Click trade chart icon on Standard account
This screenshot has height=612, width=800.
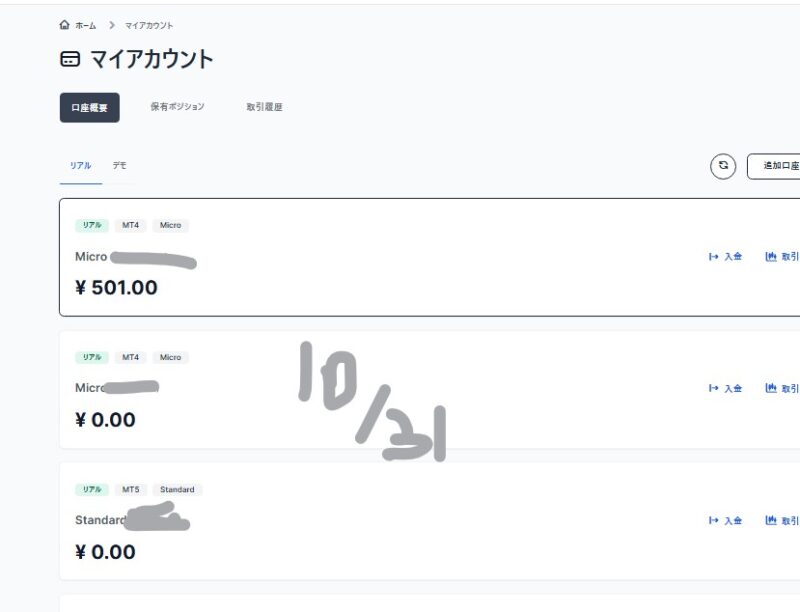click(771, 521)
